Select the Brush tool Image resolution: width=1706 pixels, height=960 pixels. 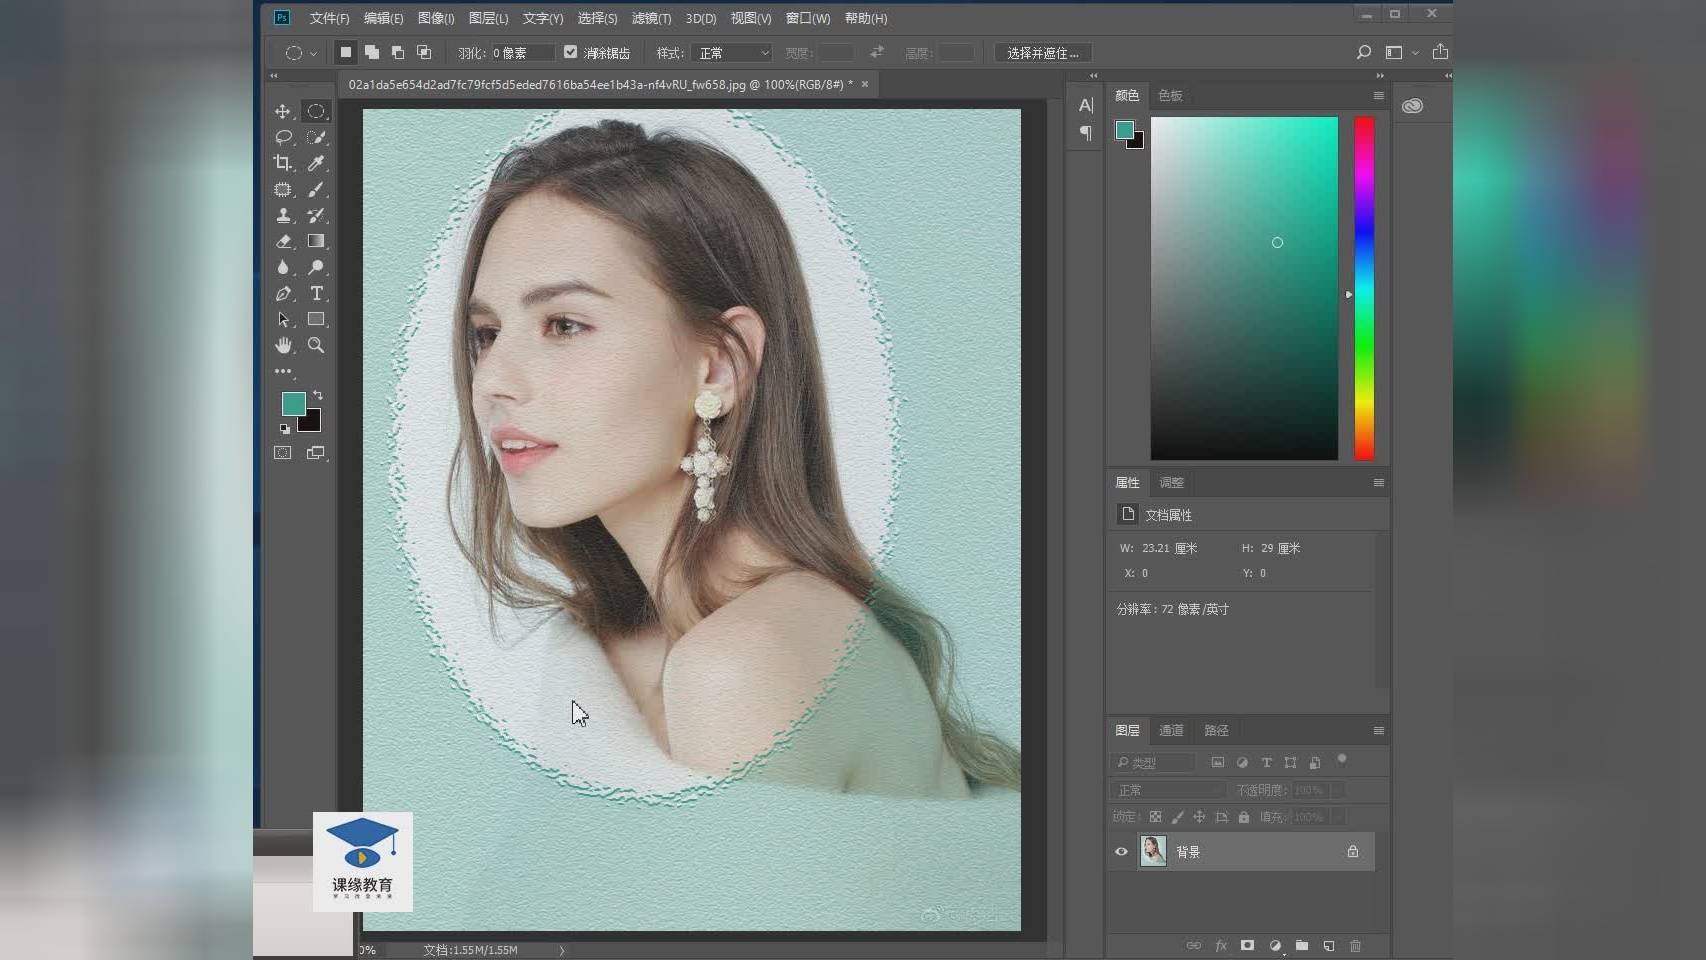(x=316, y=189)
